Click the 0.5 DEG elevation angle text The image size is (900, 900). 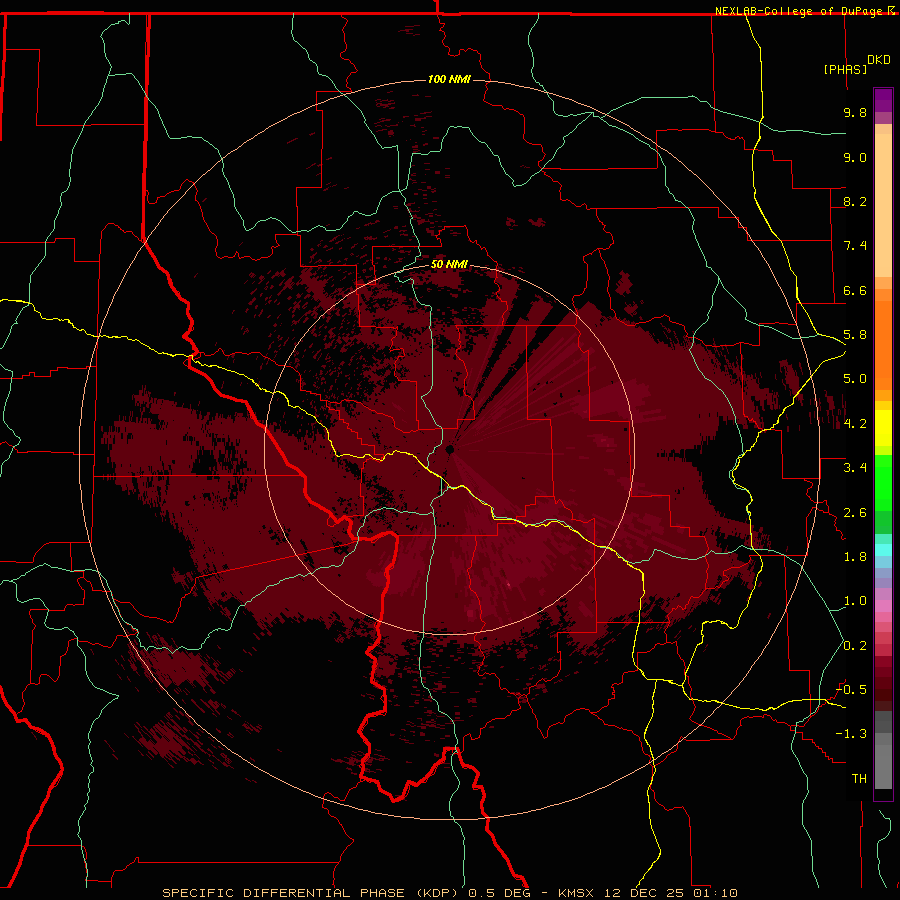pos(499,893)
